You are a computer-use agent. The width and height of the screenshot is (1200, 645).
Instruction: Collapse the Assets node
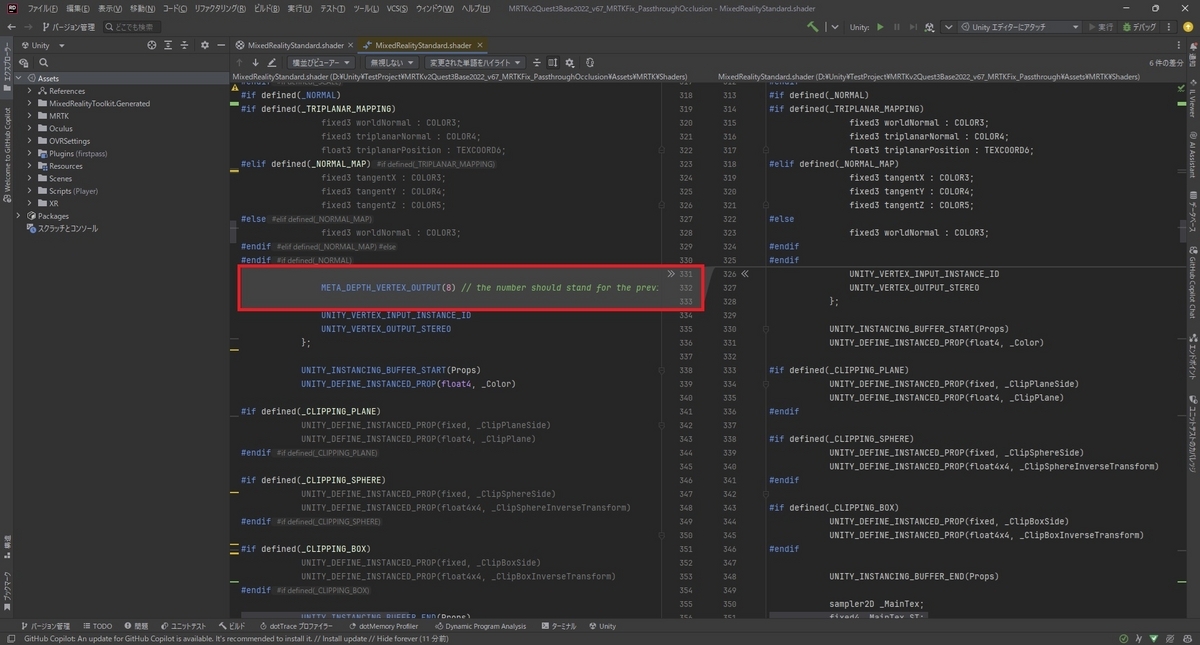[x=19, y=78]
